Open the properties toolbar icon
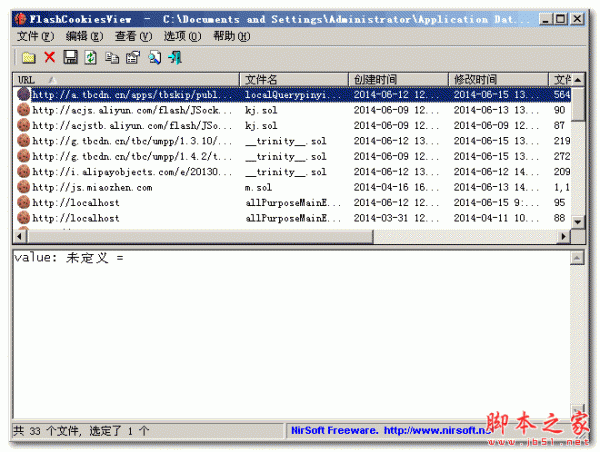Screen dimensions: 600x452 point(133,58)
